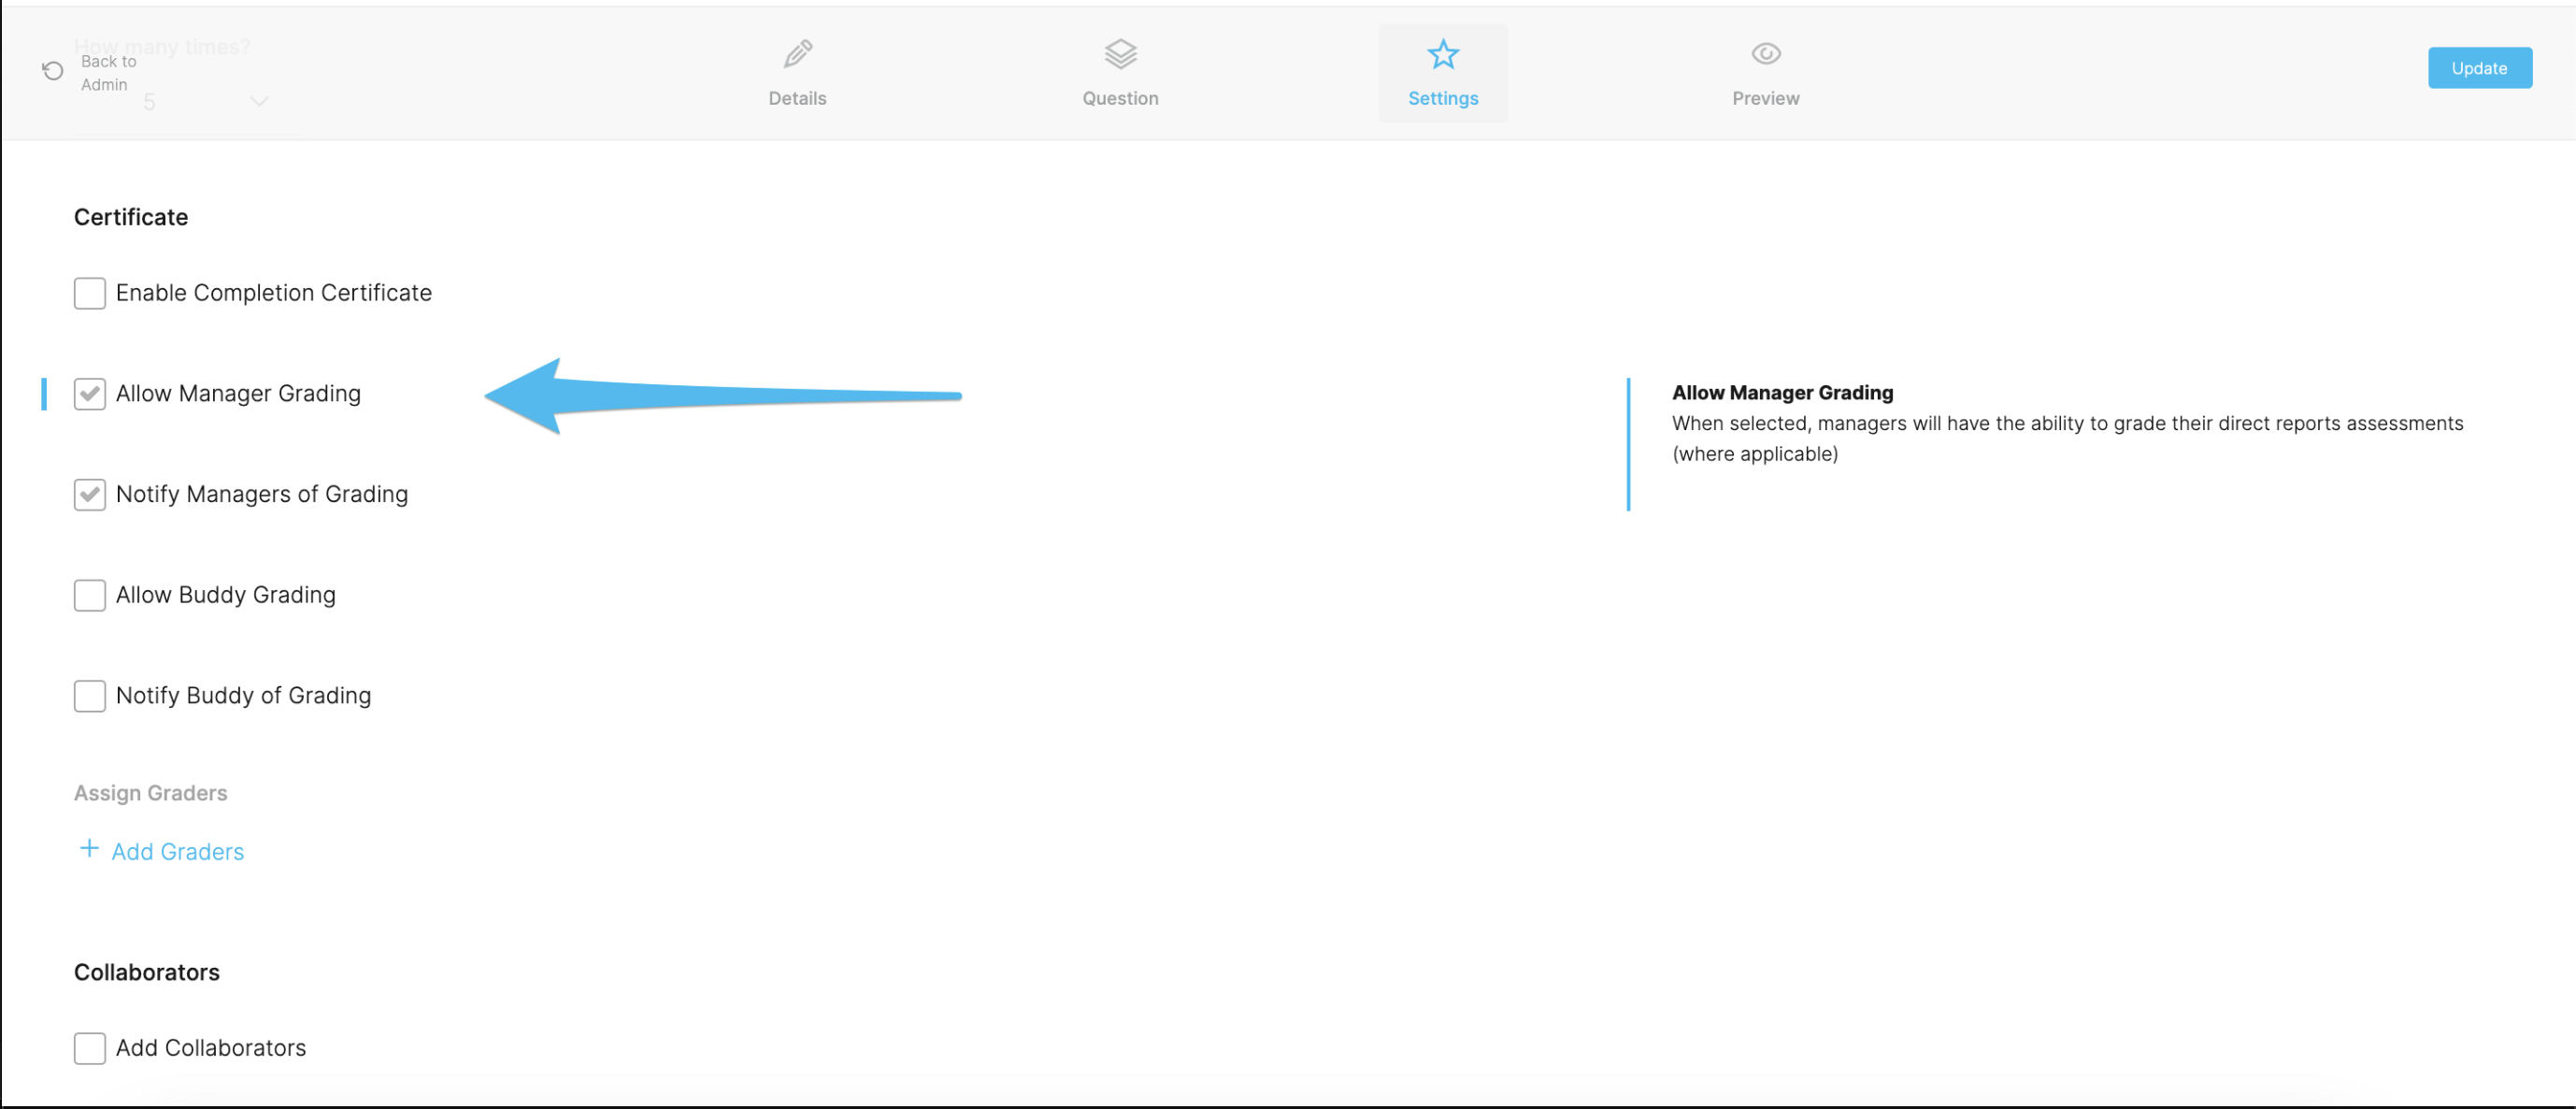Uncheck Allow Manager Grading
Screen dimensions: 2576x1109
pyautogui.click(x=89, y=393)
